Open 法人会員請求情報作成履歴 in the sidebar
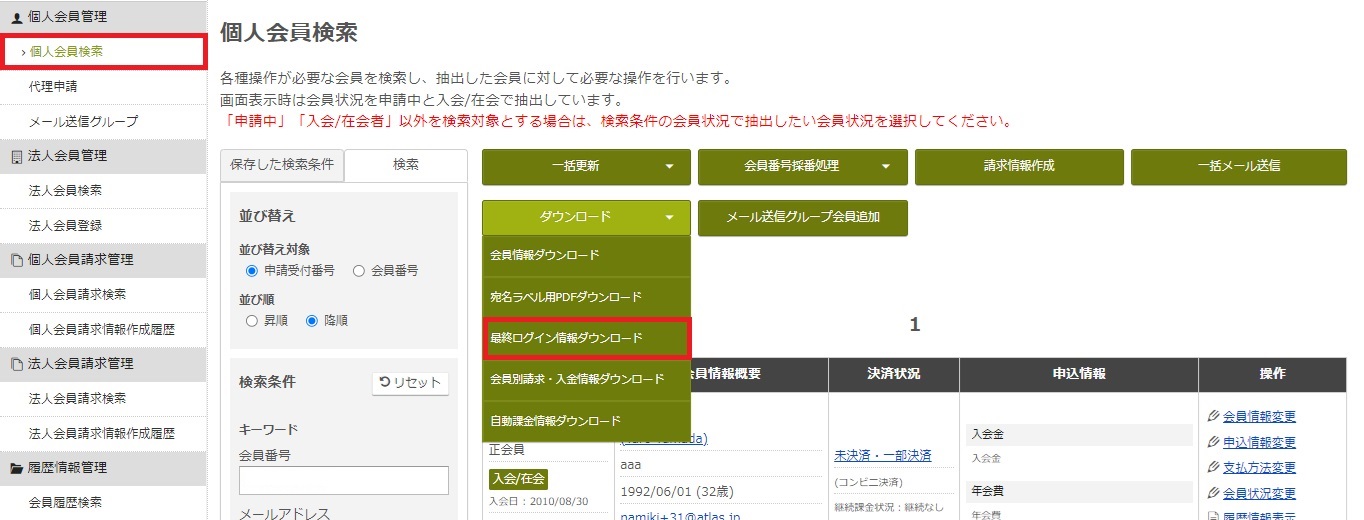Image resolution: width=1364 pixels, height=520 pixels. [103, 433]
